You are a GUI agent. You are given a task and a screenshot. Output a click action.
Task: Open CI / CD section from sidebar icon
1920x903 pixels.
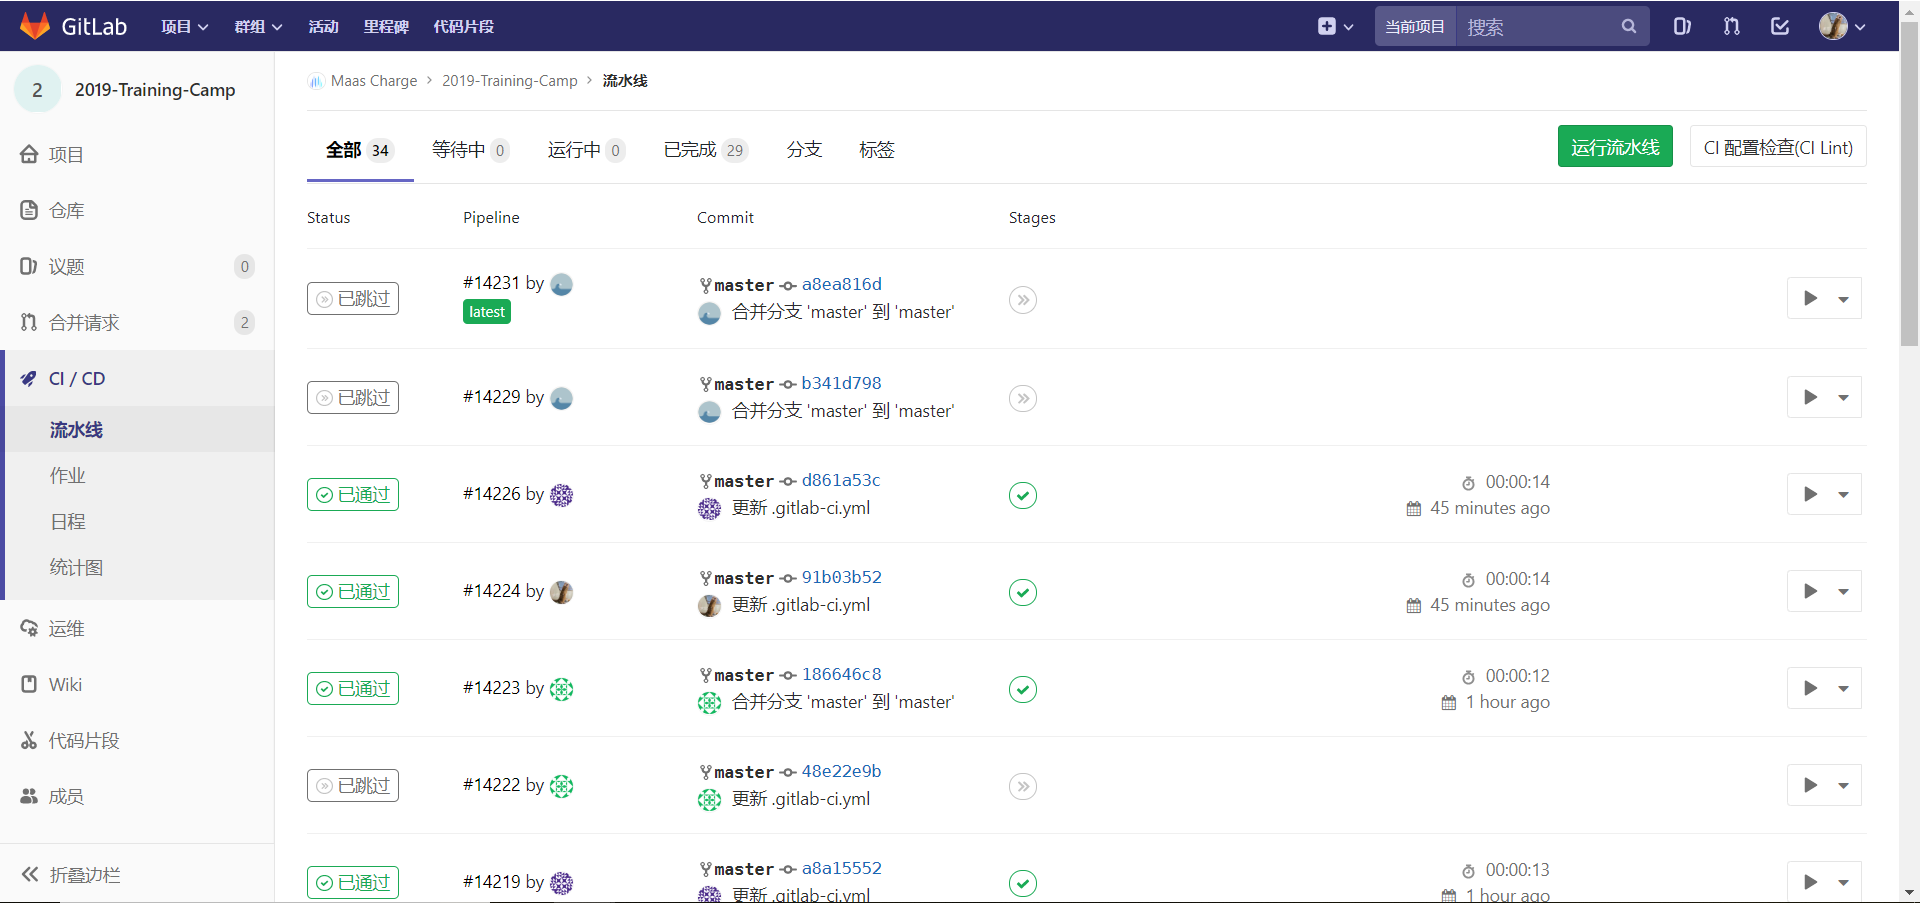tap(28, 378)
